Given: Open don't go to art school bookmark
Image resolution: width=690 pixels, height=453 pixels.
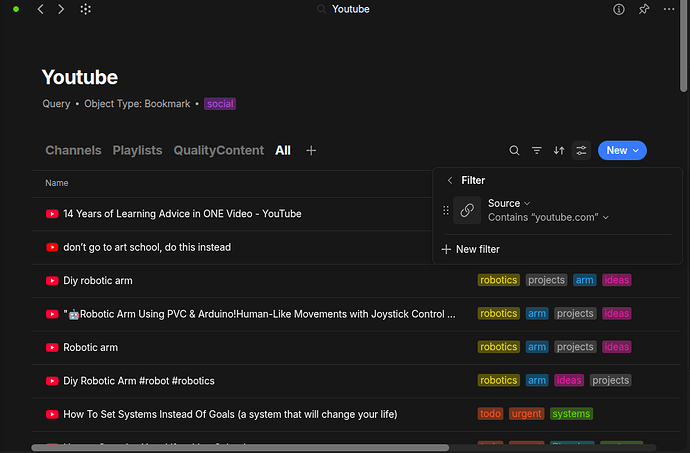Looking at the screenshot, I should coord(147,247).
